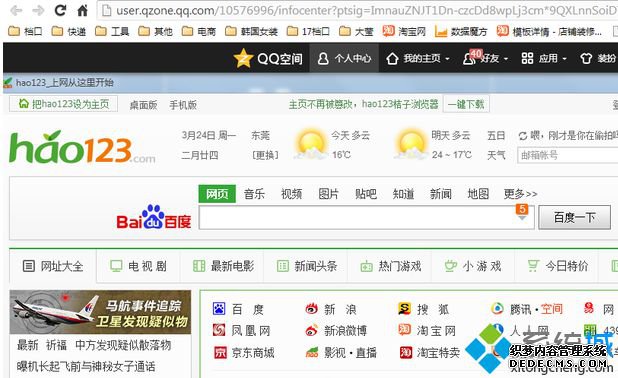Expand the 好友 dropdown with 40 badge
Screen dimensions: 618x378
point(485,58)
